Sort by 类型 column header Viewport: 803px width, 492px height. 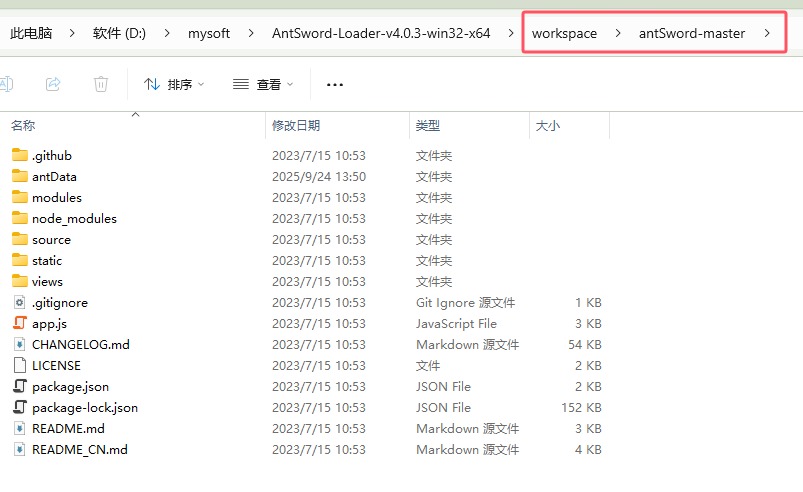tap(428, 125)
